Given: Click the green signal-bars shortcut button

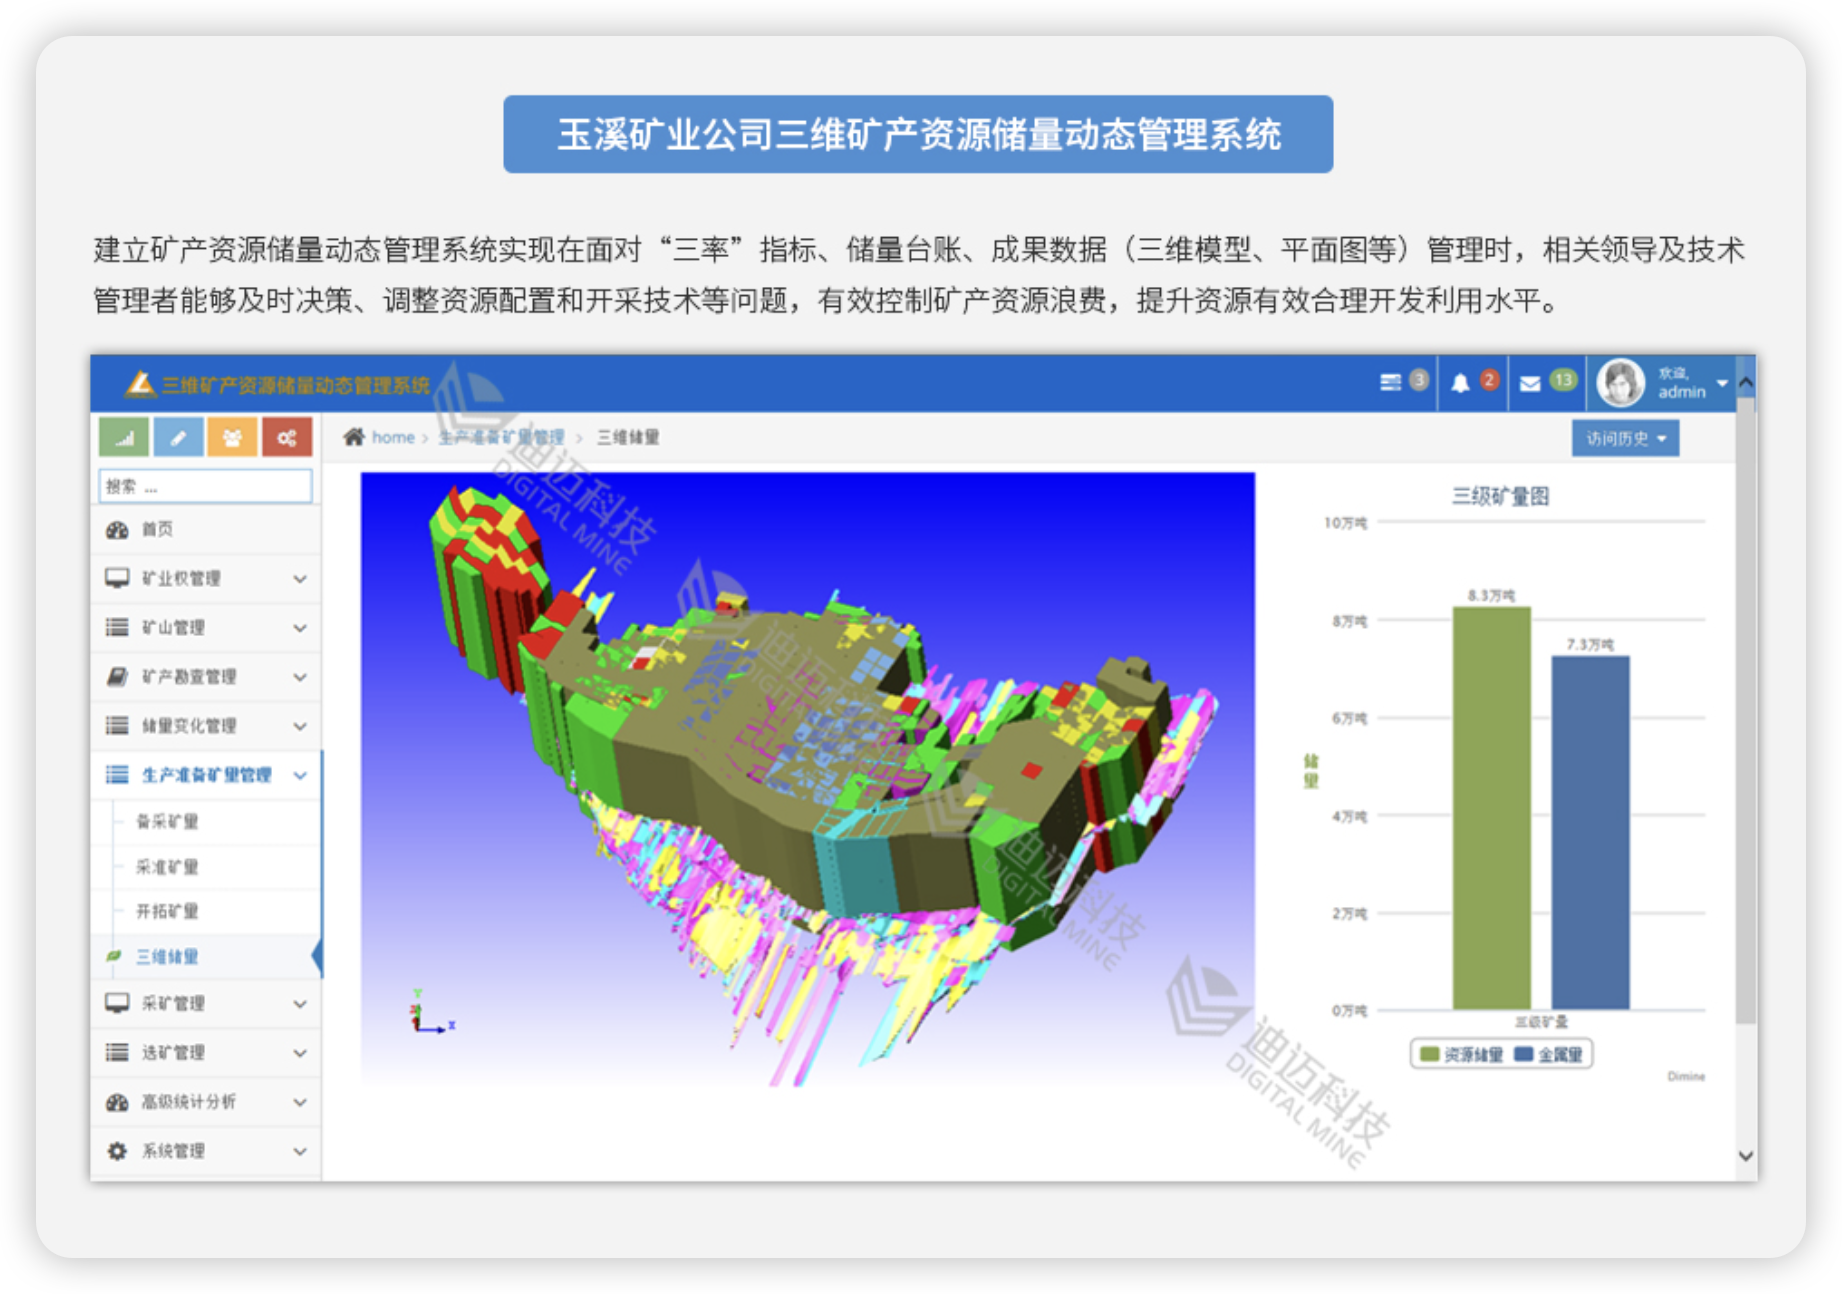Looking at the screenshot, I should pyautogui.click(x=124, y=438).
